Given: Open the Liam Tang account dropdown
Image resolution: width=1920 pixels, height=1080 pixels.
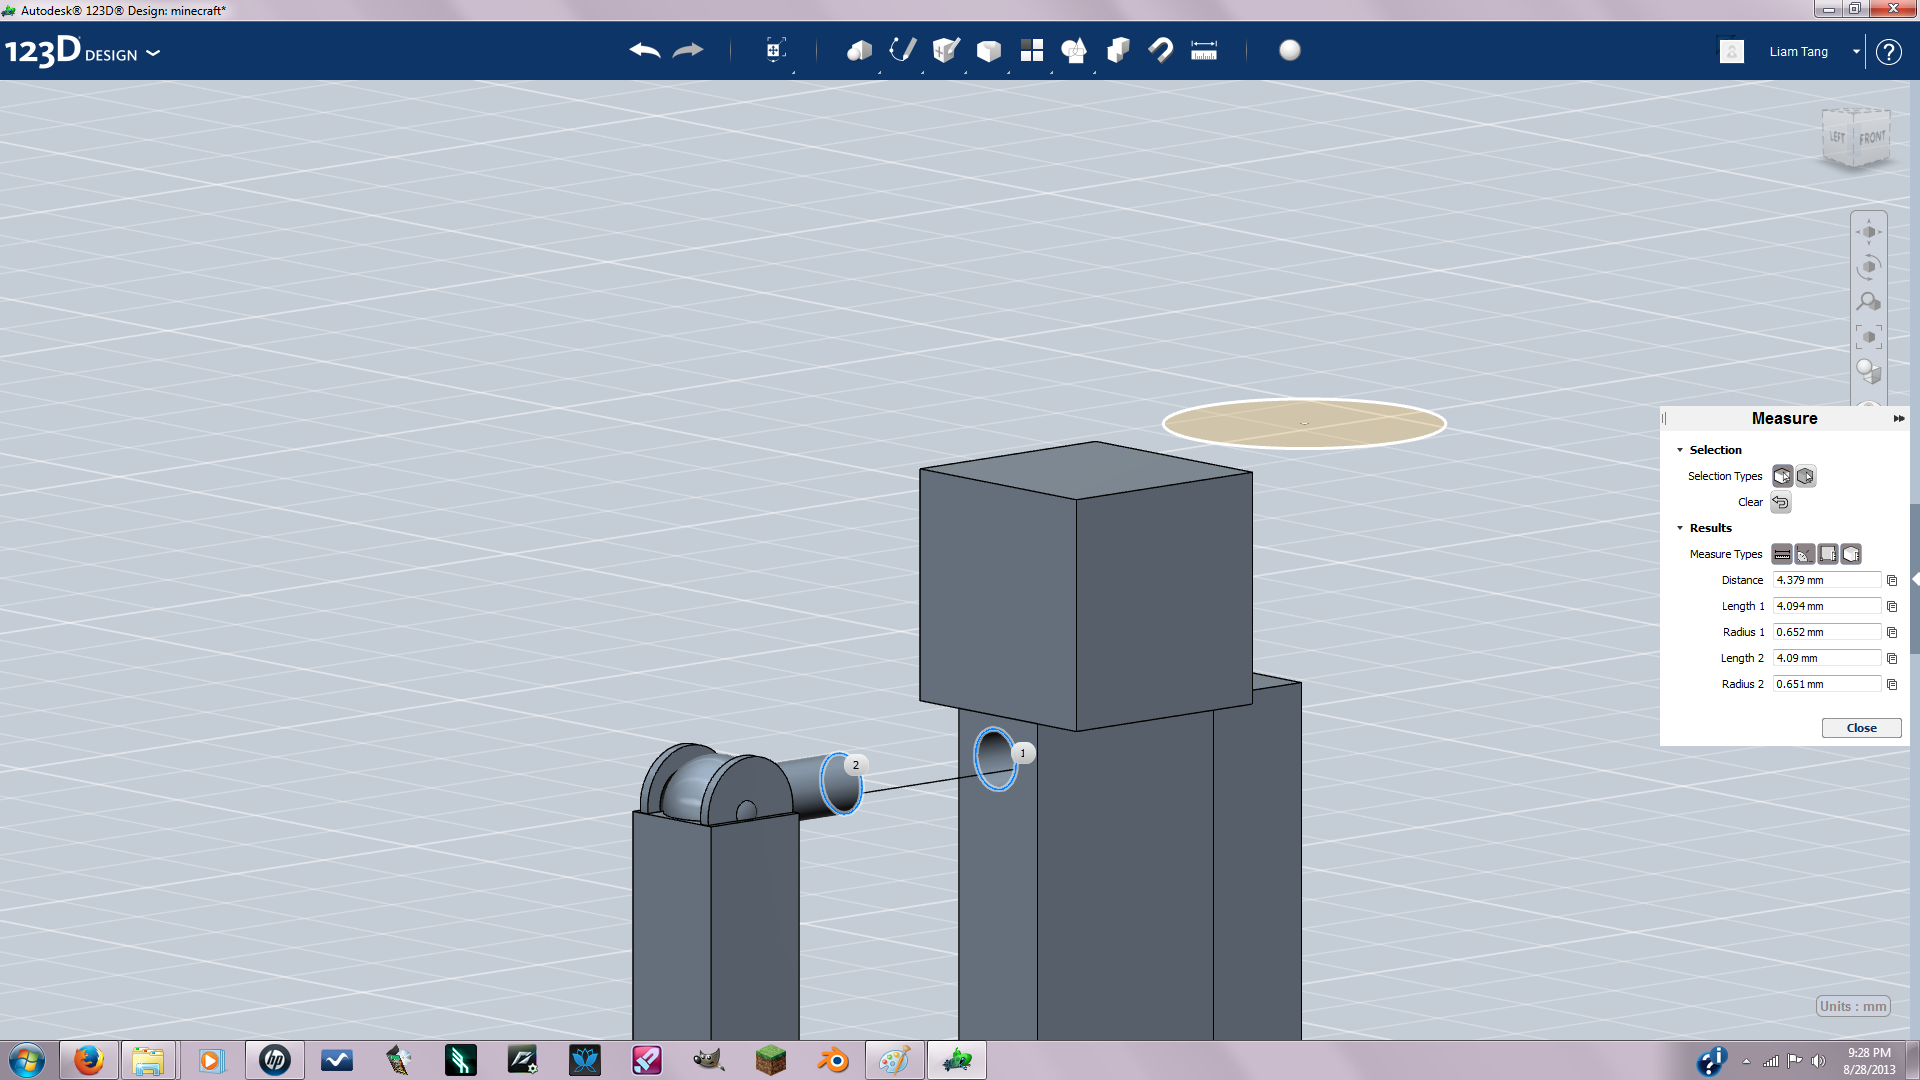Looking at the screenshot, I should (x=1856, y=51).
